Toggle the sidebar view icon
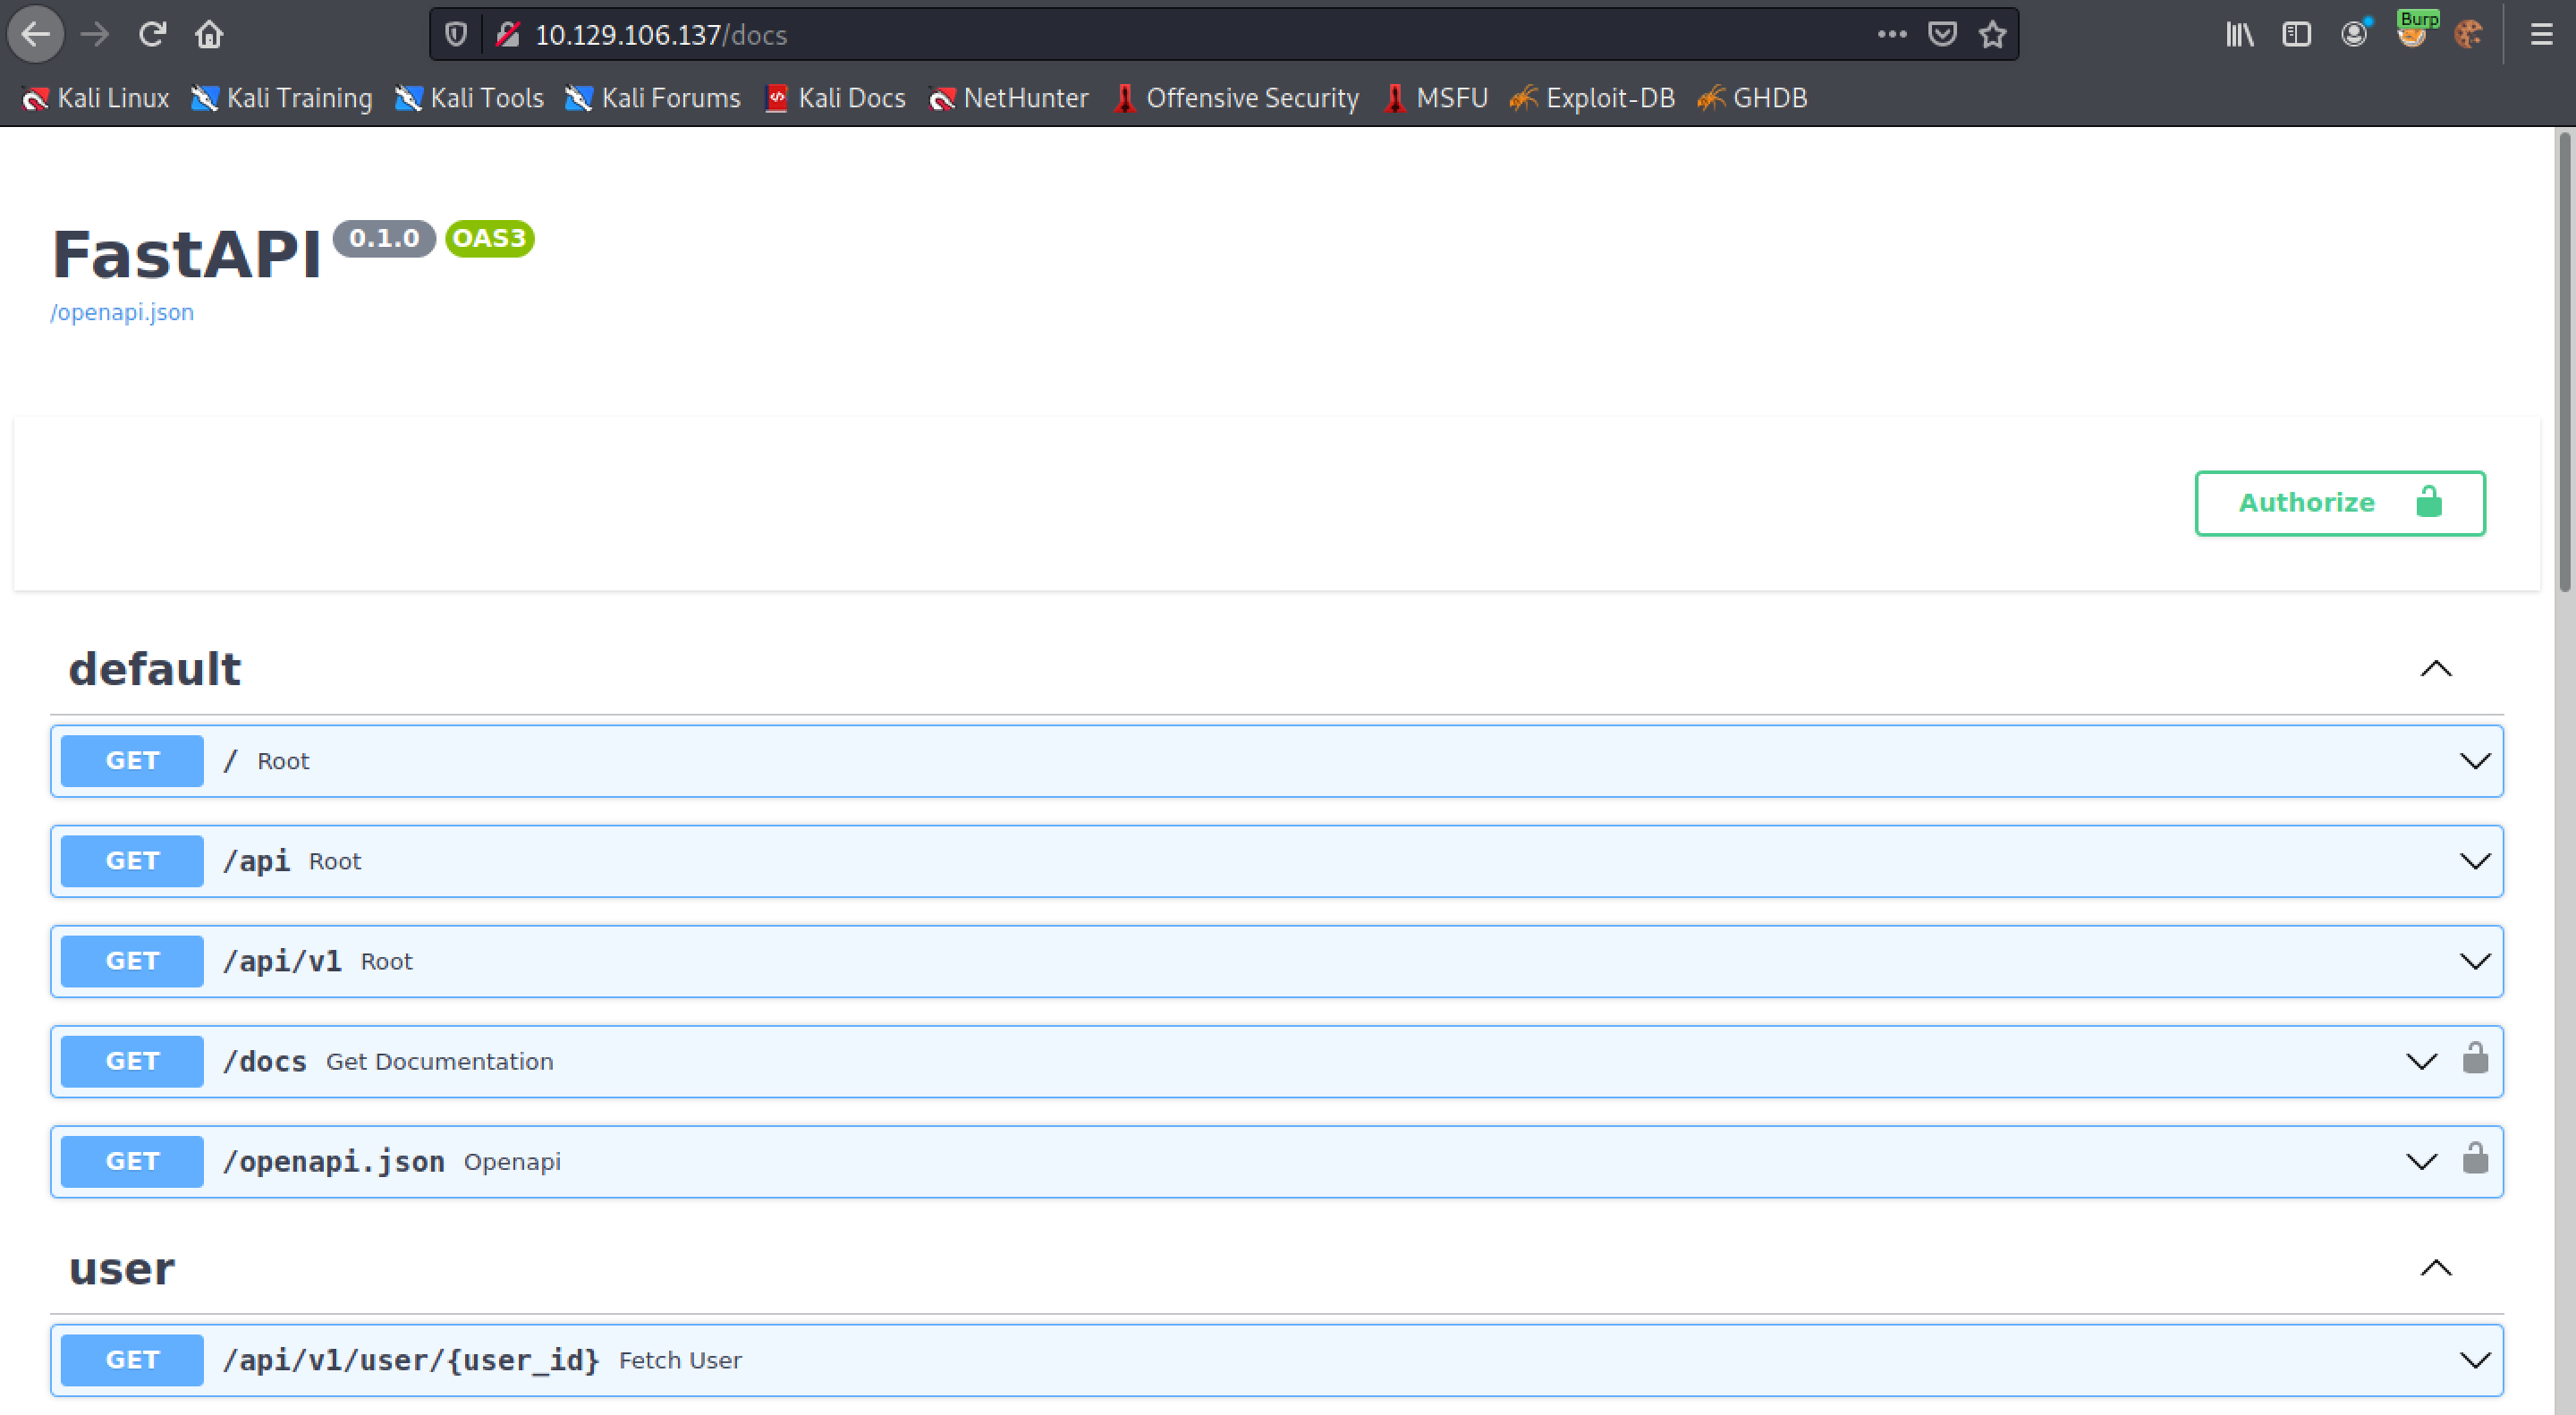This screenshot has height=1415, width=2576. tap(2297, 35)
